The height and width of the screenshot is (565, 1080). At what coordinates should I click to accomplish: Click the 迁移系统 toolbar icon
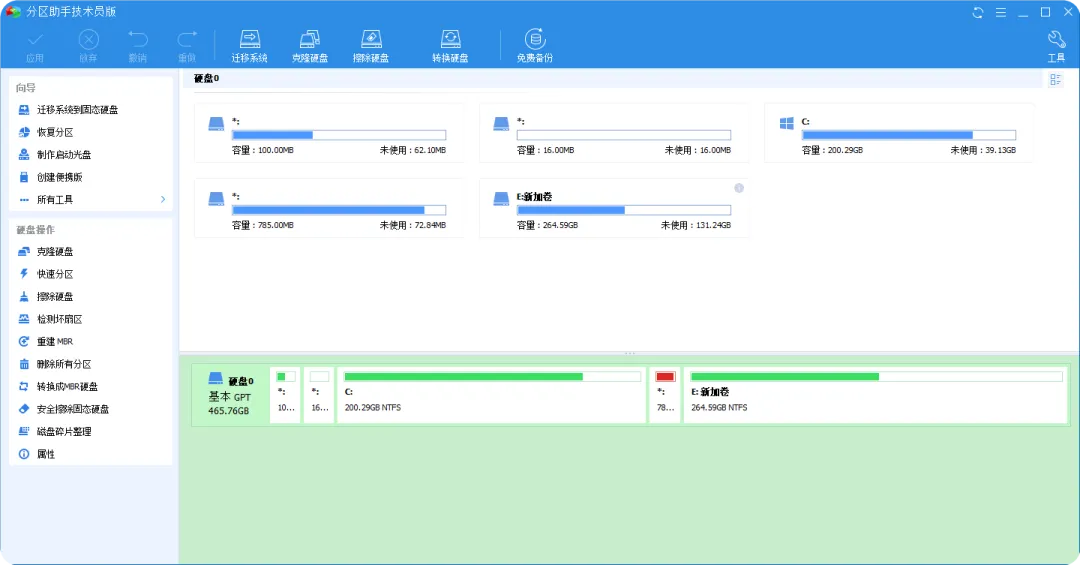click(249, 46)
